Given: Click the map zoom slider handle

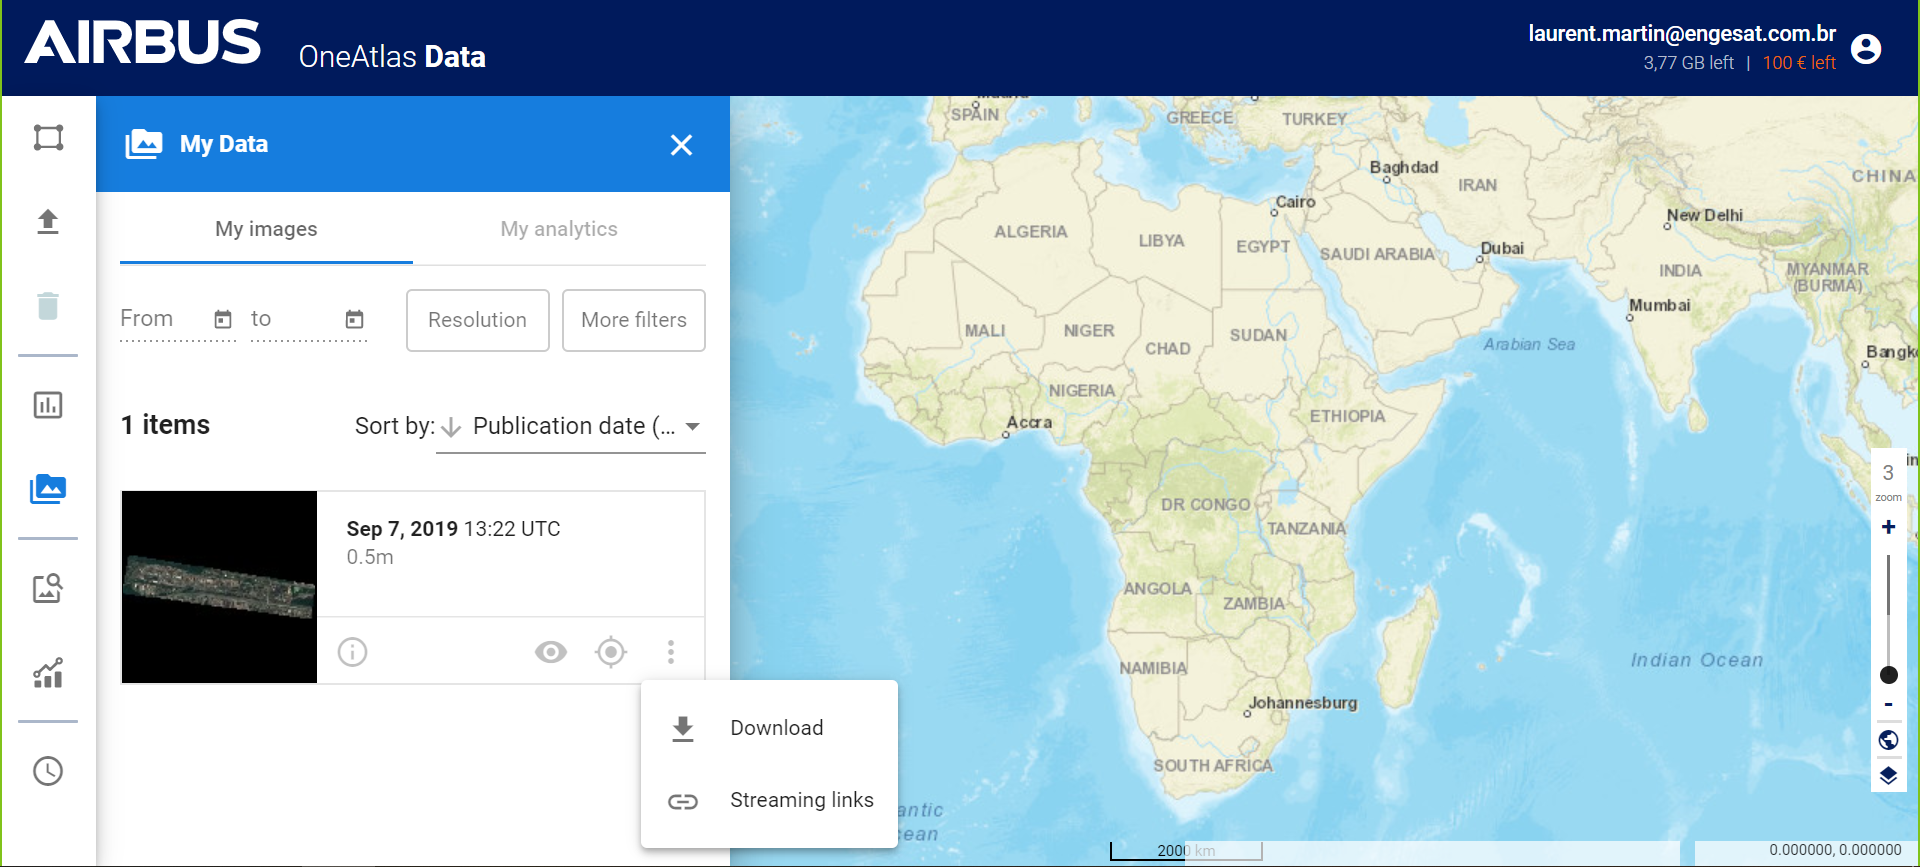Looking at the screenshot, I should [1888, 675].
